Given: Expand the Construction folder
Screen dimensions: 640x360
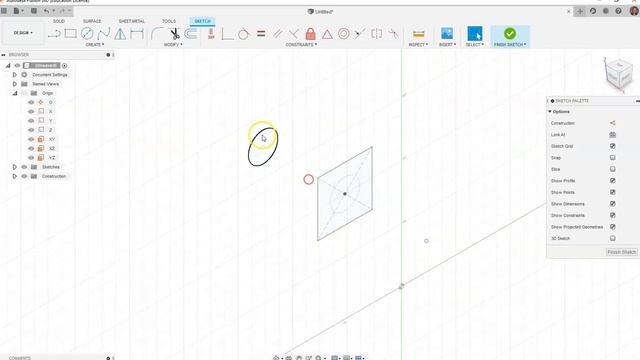Looking at the screenshot, I should coord(15,176).
